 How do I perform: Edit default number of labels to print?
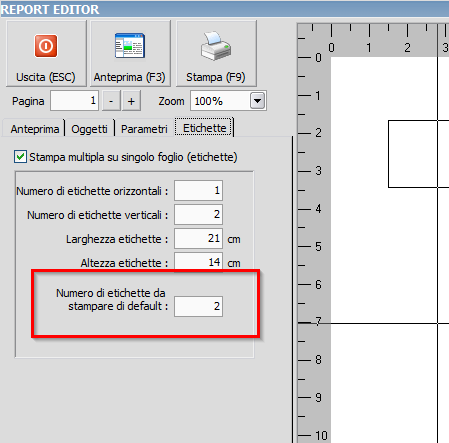pos(198,306)
